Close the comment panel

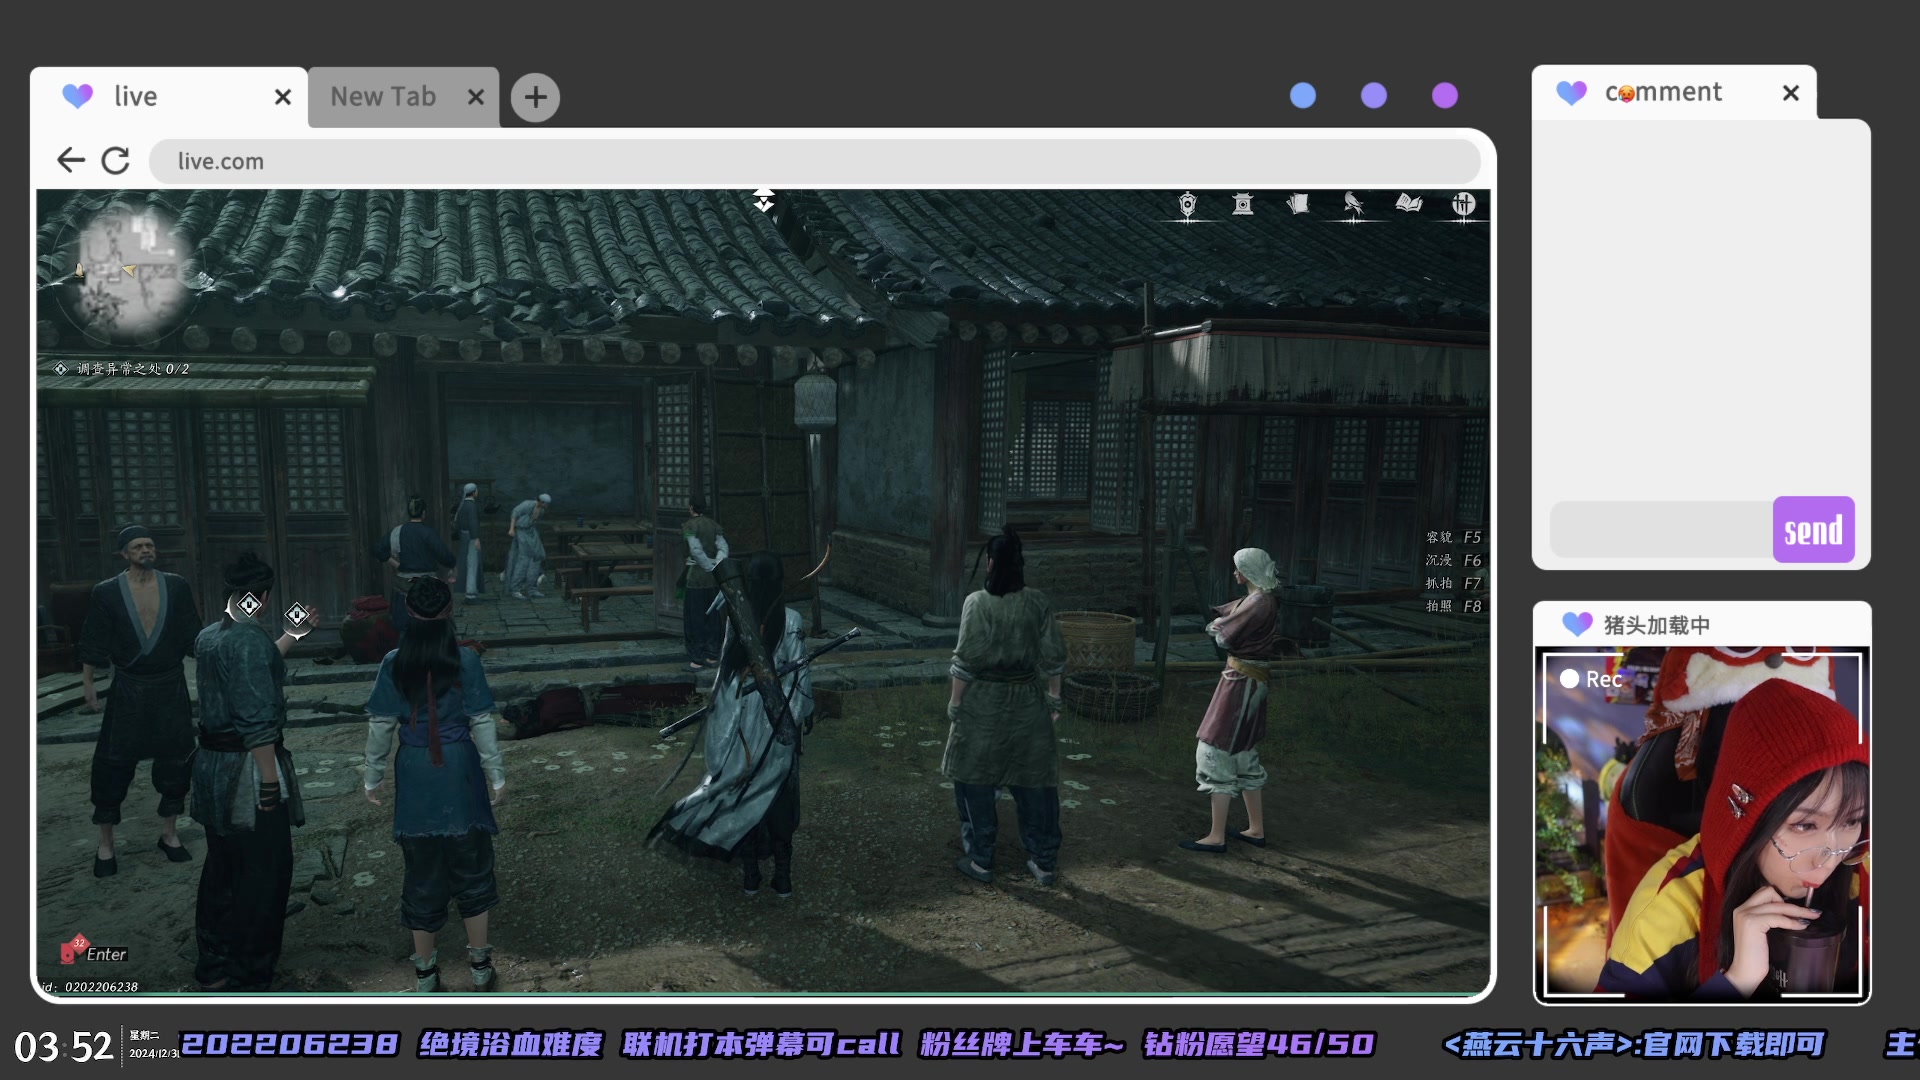click(x=1791, y=93)
